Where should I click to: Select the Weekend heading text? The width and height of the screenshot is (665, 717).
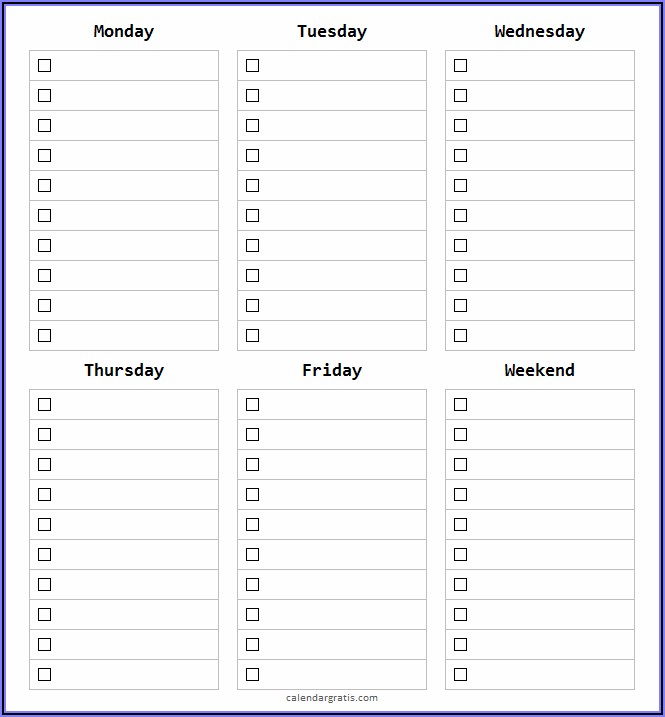pyautogui.click(x=539, y=370)
